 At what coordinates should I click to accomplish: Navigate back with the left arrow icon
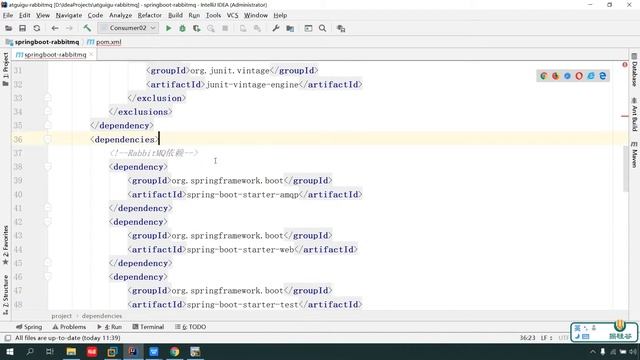55,28
